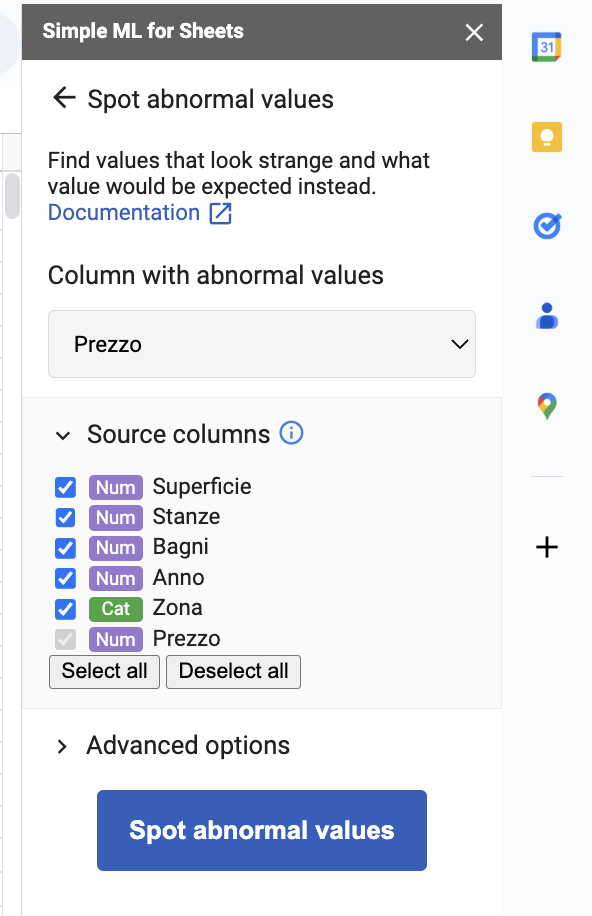Screen dimensions: 592x916
Task: Open Google Maps pin icon
Action: (547, 406)
